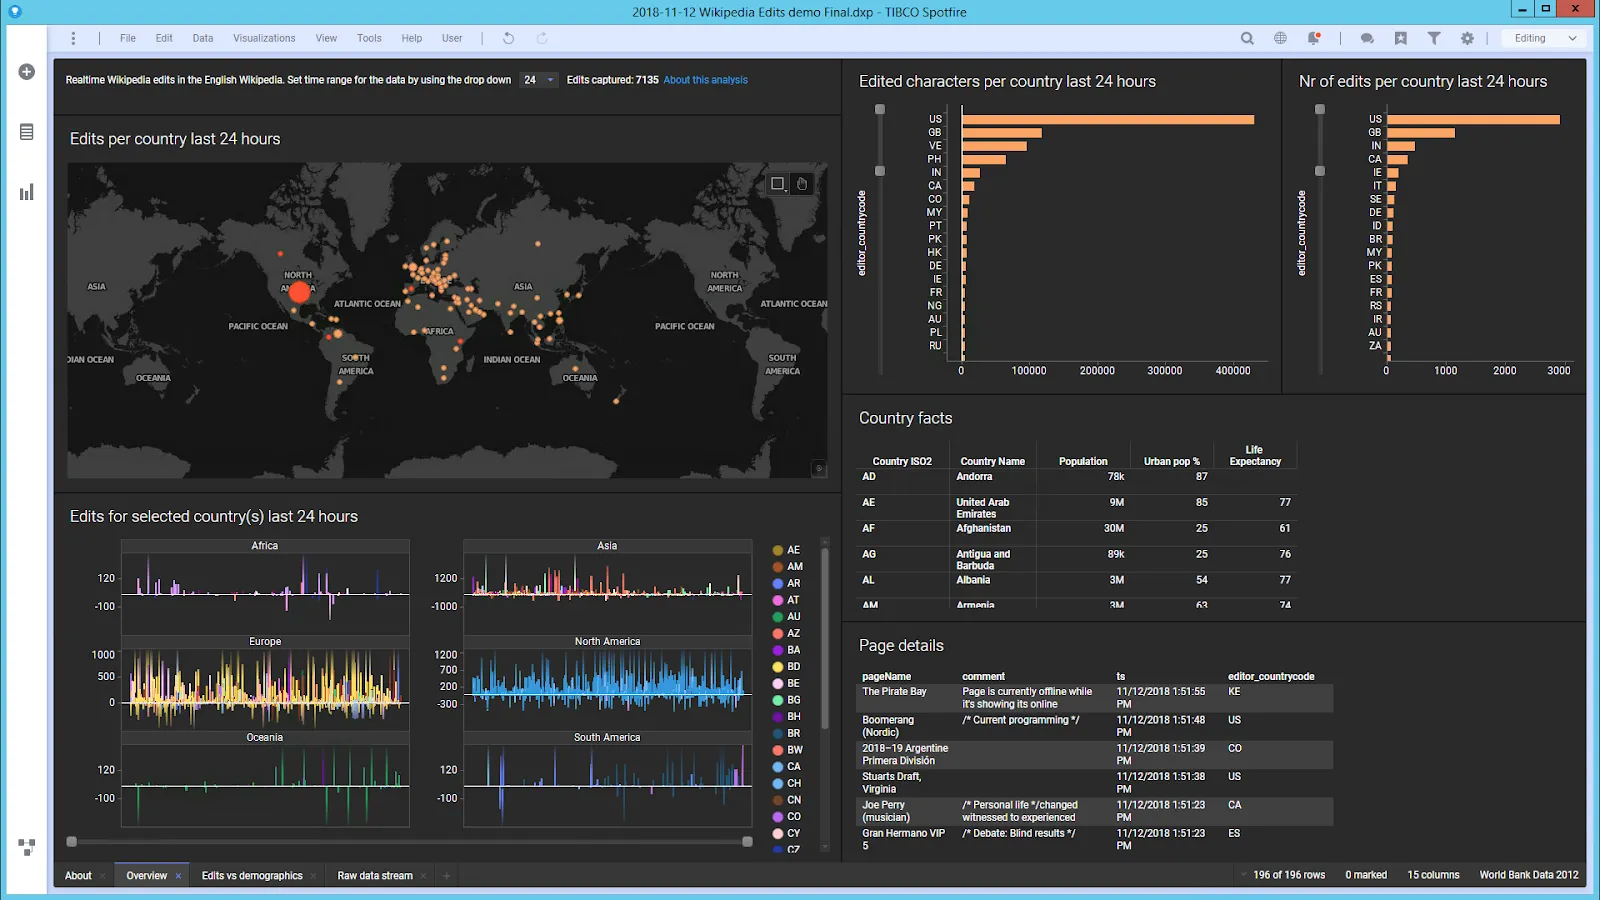Close the About page tab
This screenshot has width=1600, height=900.
point(103,876)
